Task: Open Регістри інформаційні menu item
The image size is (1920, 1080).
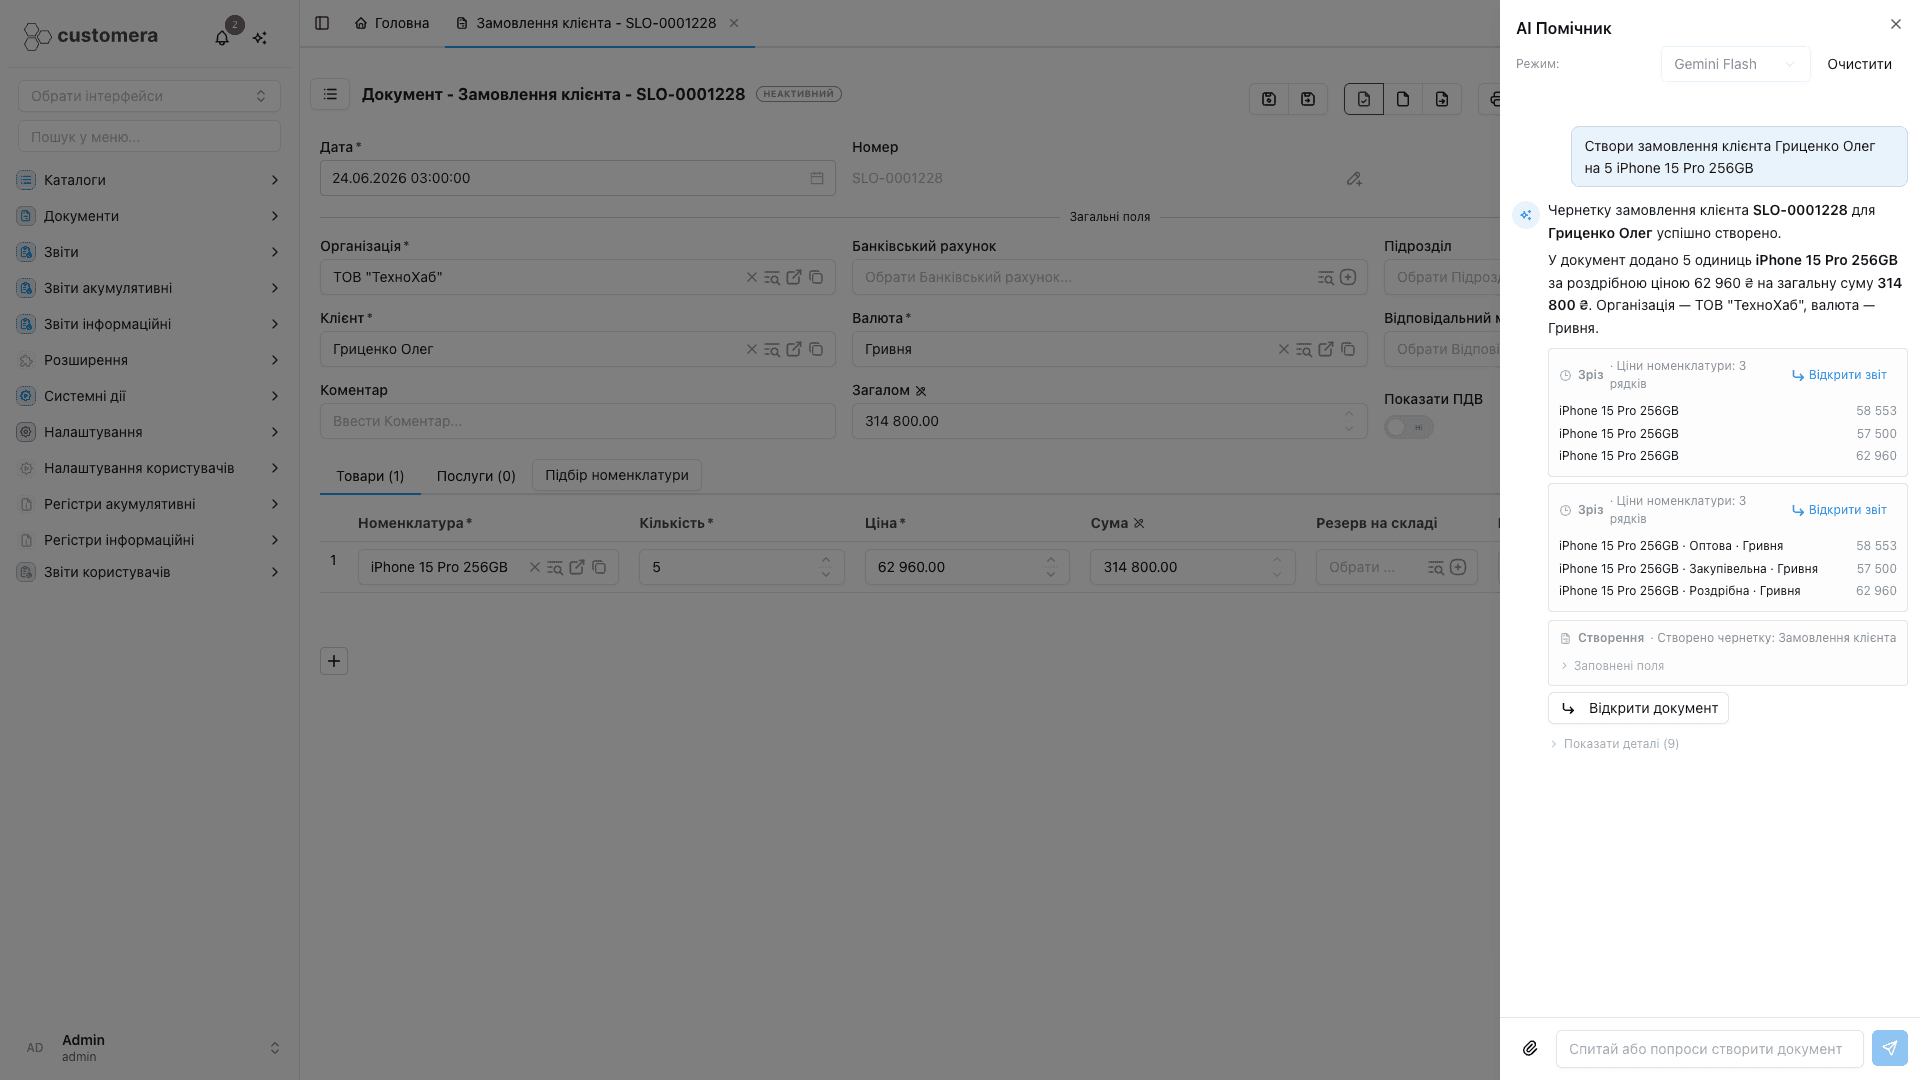Action: click(x=148, y=540)
